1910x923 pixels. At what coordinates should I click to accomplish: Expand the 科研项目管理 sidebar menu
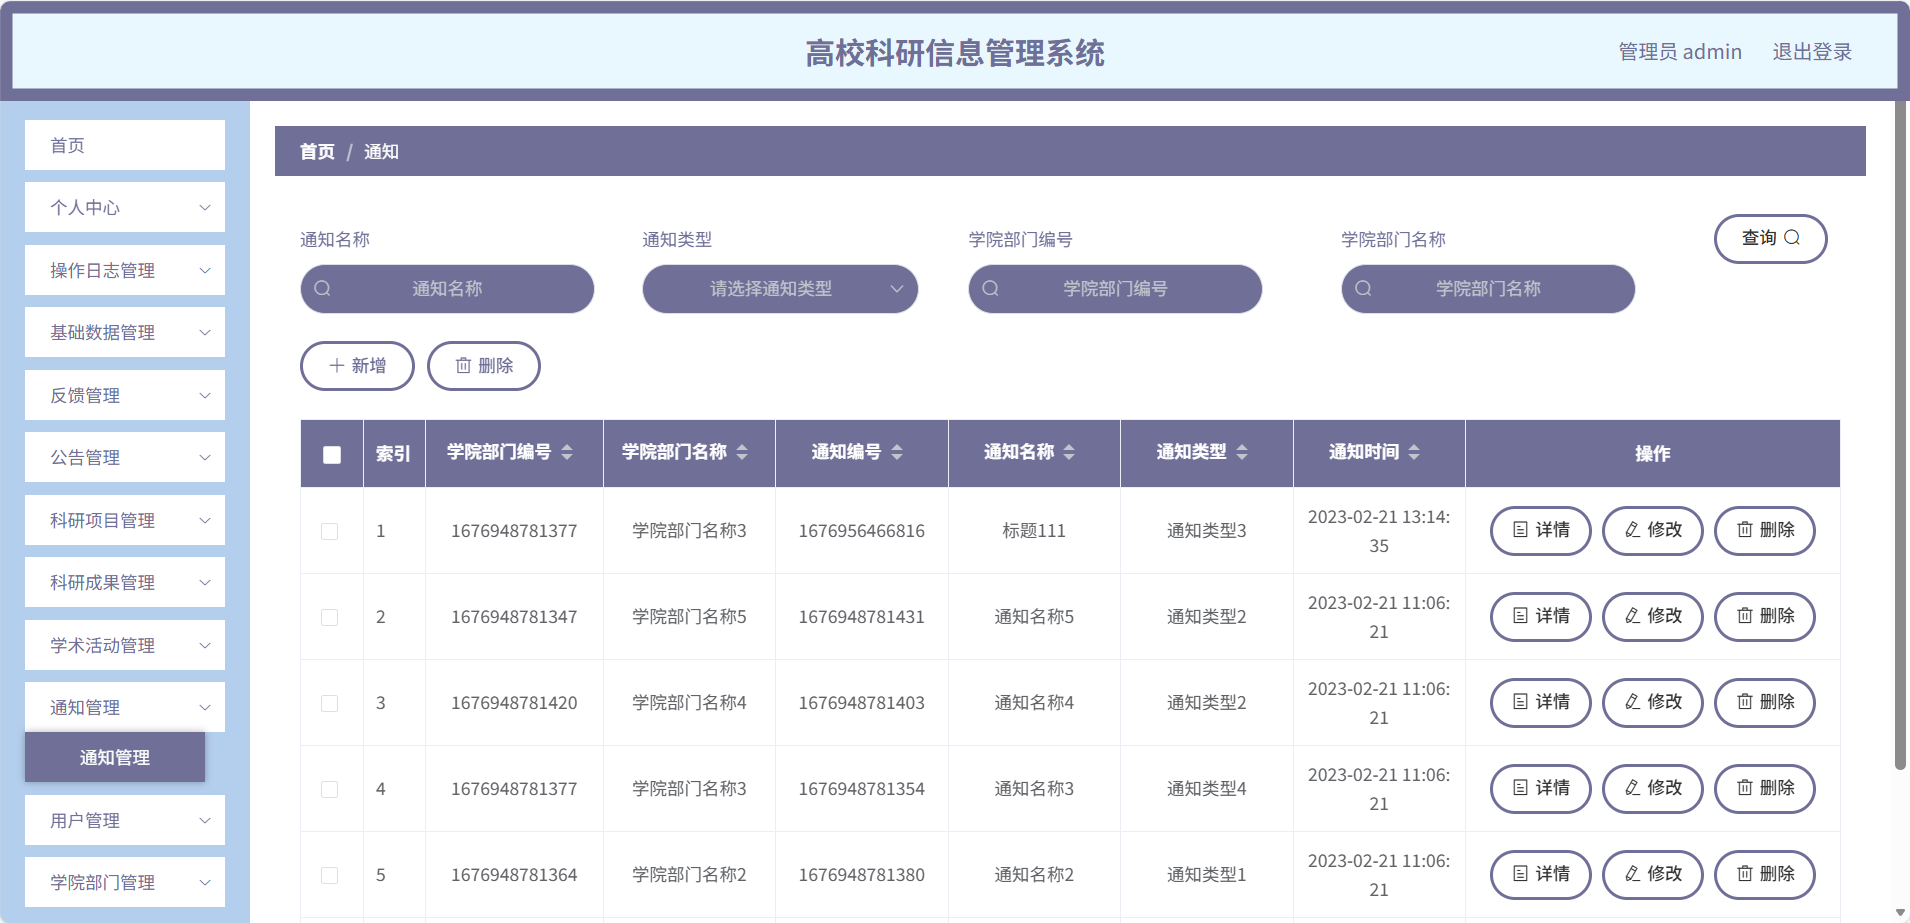(125, 520)
